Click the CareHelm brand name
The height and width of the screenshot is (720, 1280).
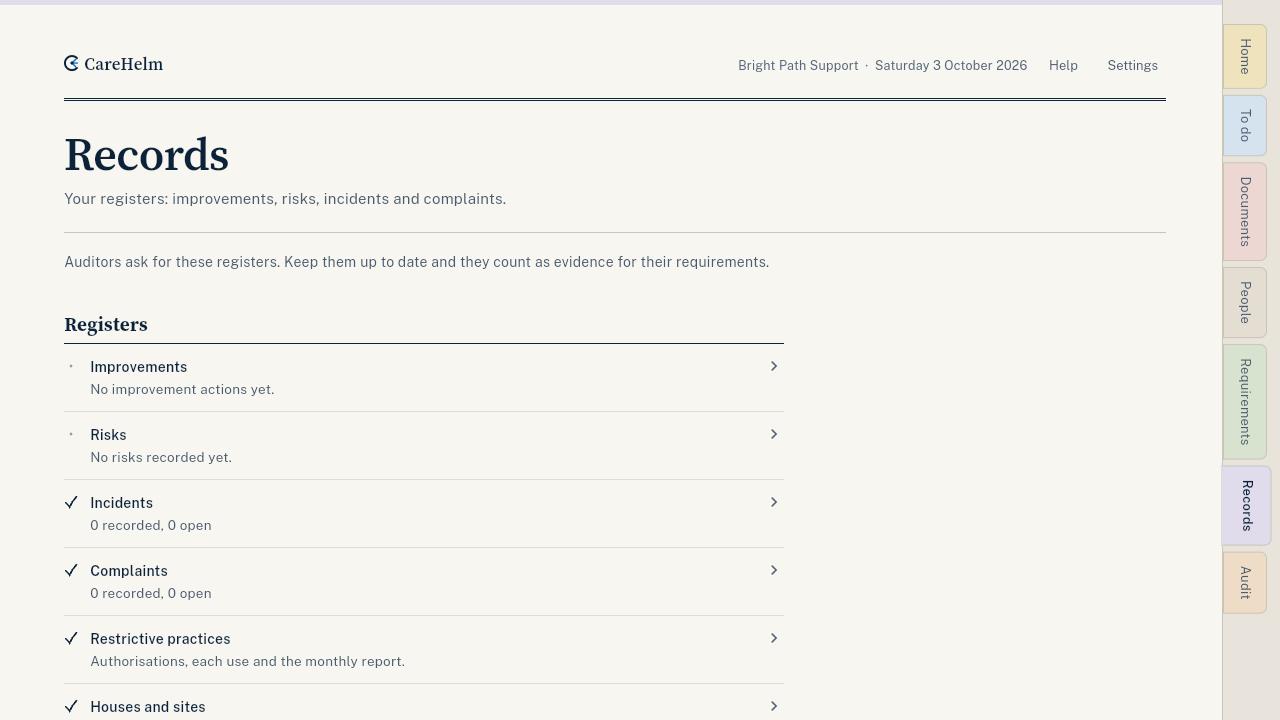tap(123, 64)
